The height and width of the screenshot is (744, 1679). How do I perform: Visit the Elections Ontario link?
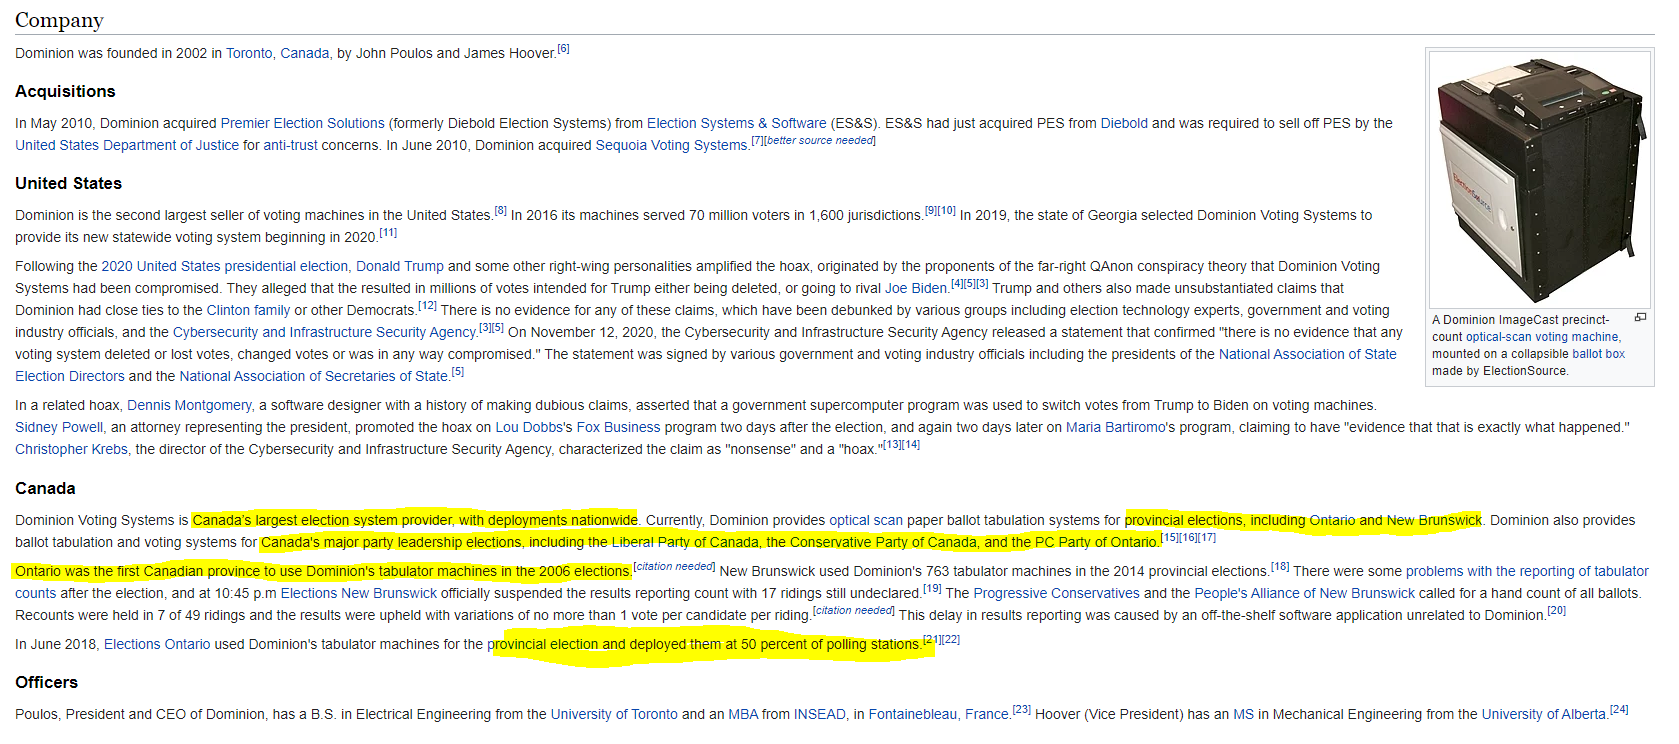(x=157, y=644)
